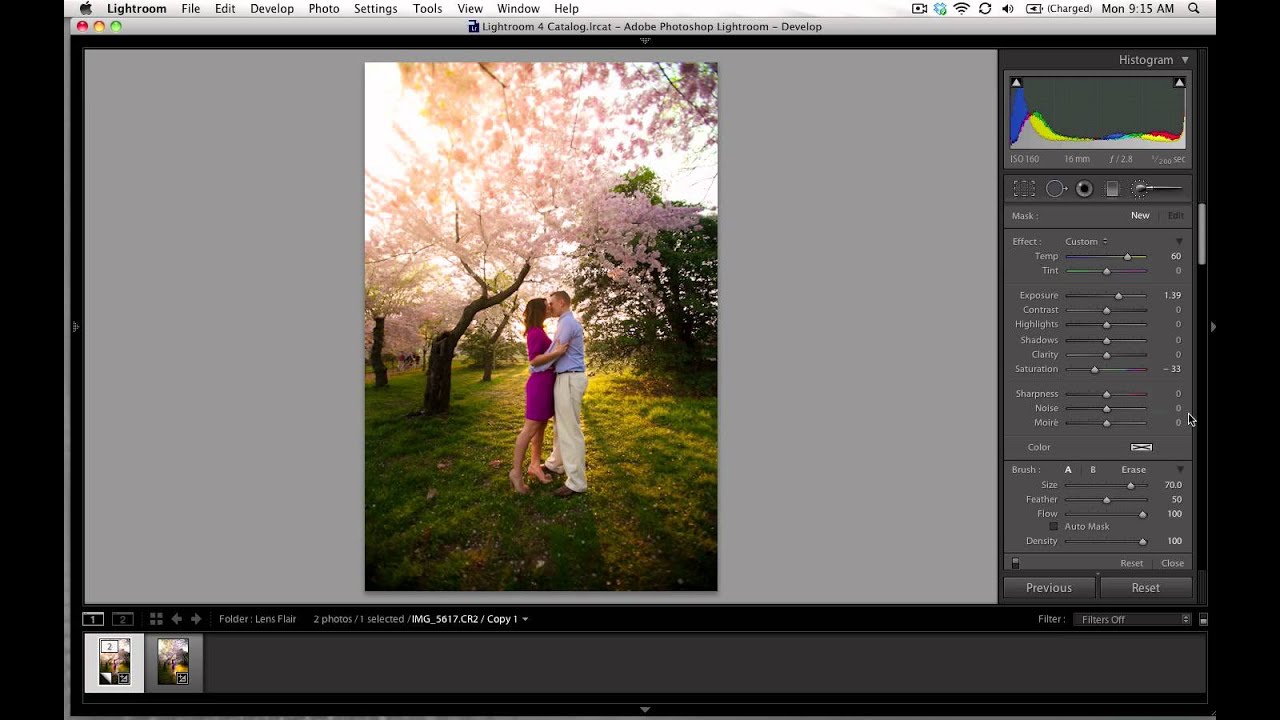Open the Effect Custom preset dropdown
Viewport: 1280px width, 720px height.
click(1086, 241)
